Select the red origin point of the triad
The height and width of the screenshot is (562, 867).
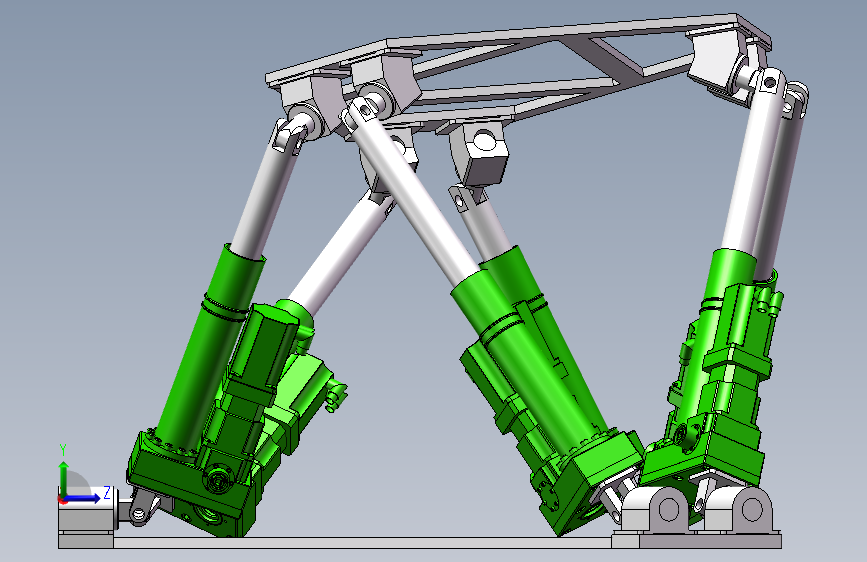[x=62, y=499]
